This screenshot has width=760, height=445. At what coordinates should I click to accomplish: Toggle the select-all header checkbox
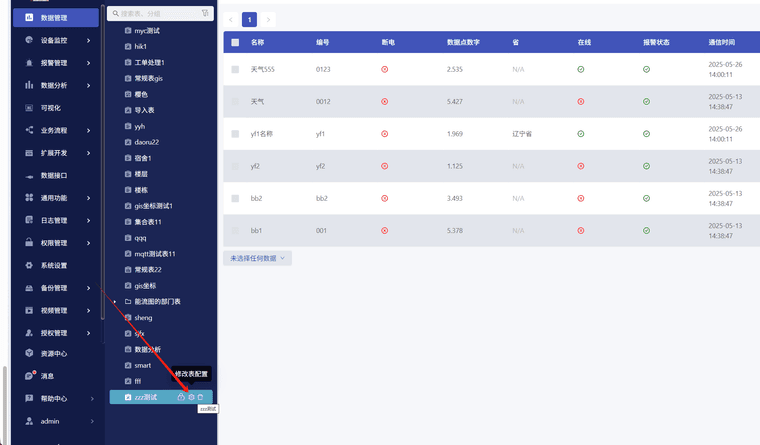click(x=235, y=42)
